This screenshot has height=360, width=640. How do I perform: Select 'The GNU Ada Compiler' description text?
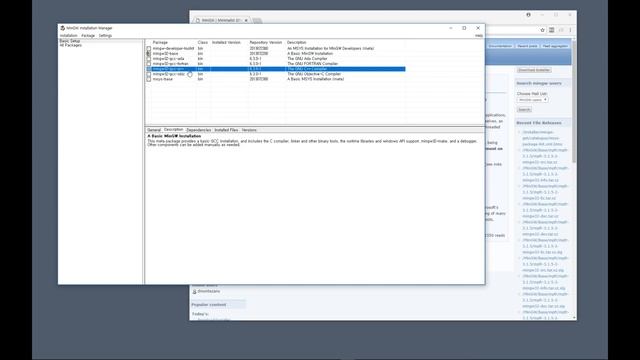coord(307,59)
